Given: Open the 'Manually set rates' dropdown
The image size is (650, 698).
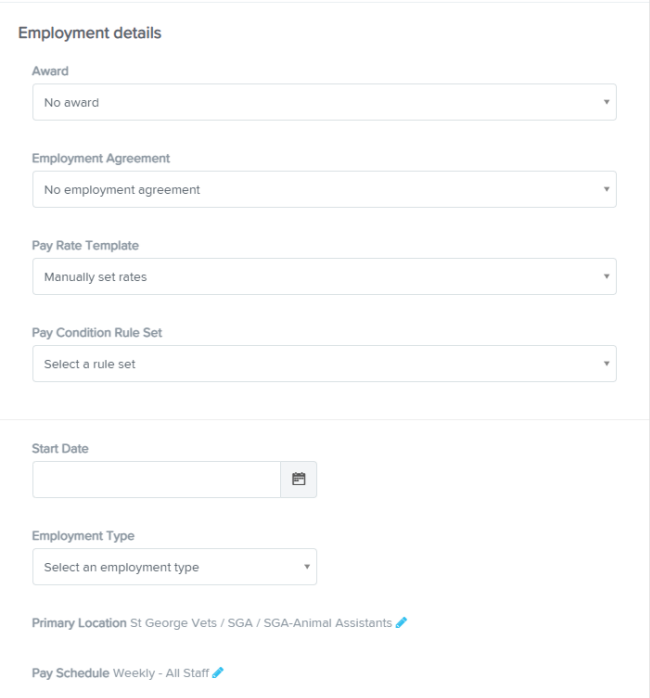Looking at the screenshot, I should click(x=325, y=276).
